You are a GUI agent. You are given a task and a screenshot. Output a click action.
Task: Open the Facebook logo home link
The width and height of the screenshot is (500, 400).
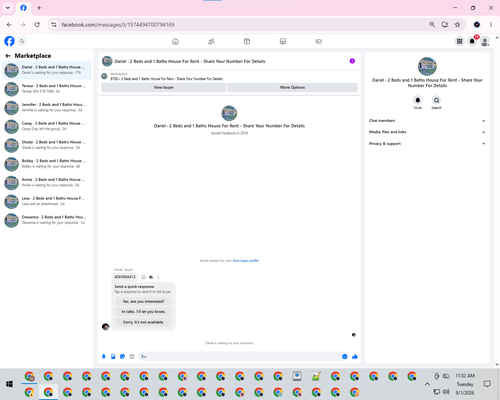9,41
